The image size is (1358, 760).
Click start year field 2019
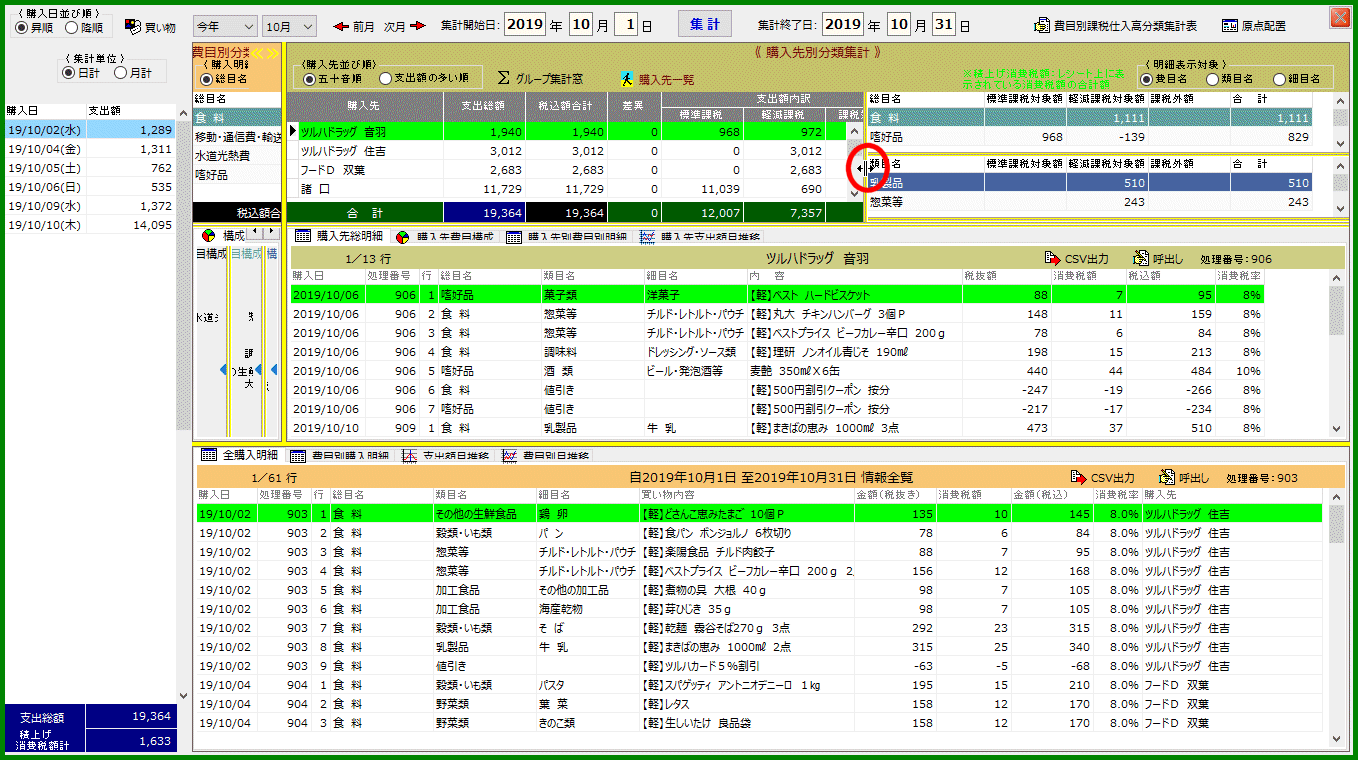pos(525,25)
